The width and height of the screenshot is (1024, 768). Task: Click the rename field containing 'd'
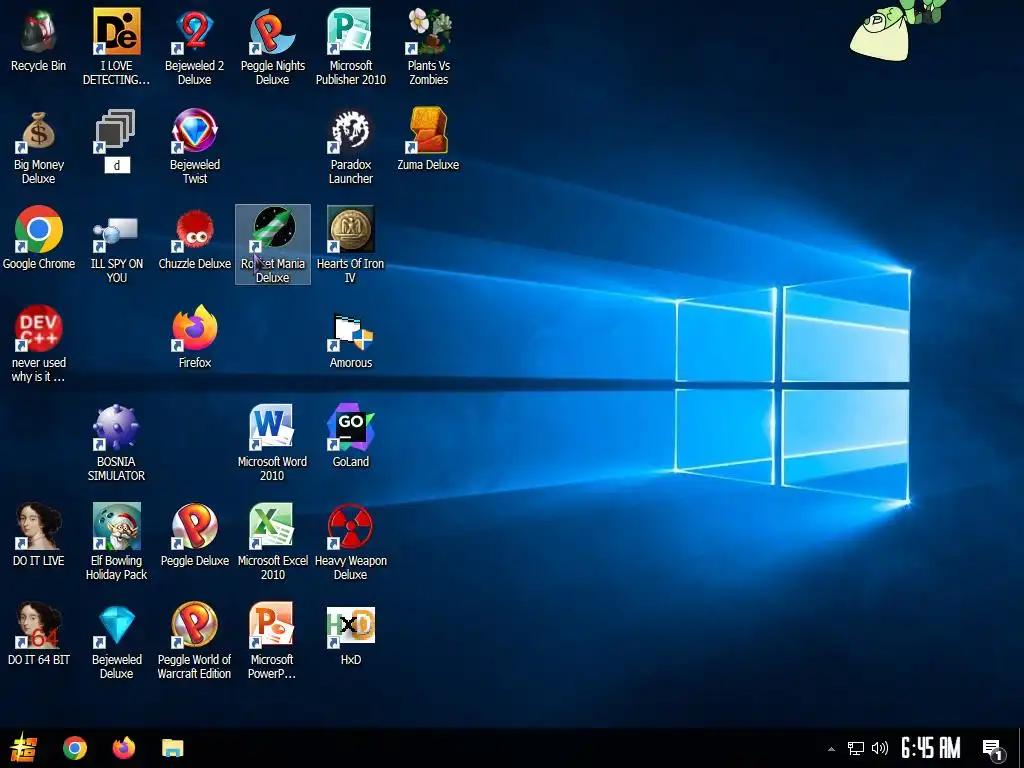click(x=117, y=165)
